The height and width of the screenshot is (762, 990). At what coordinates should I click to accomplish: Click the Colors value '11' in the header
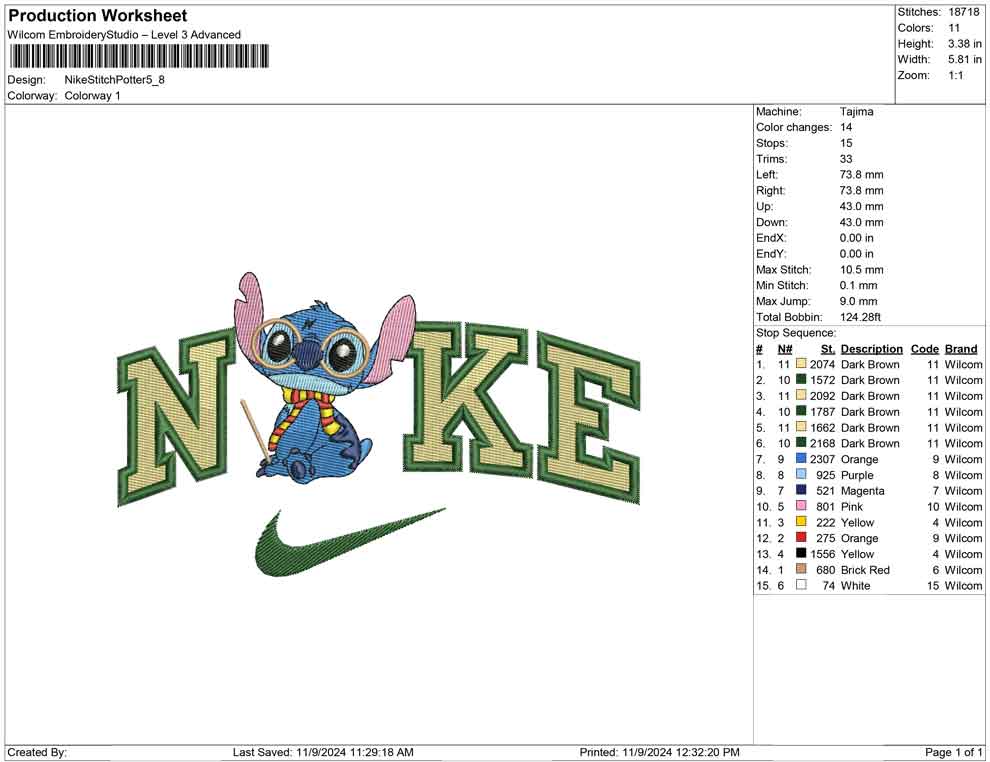tap(953, 28)
